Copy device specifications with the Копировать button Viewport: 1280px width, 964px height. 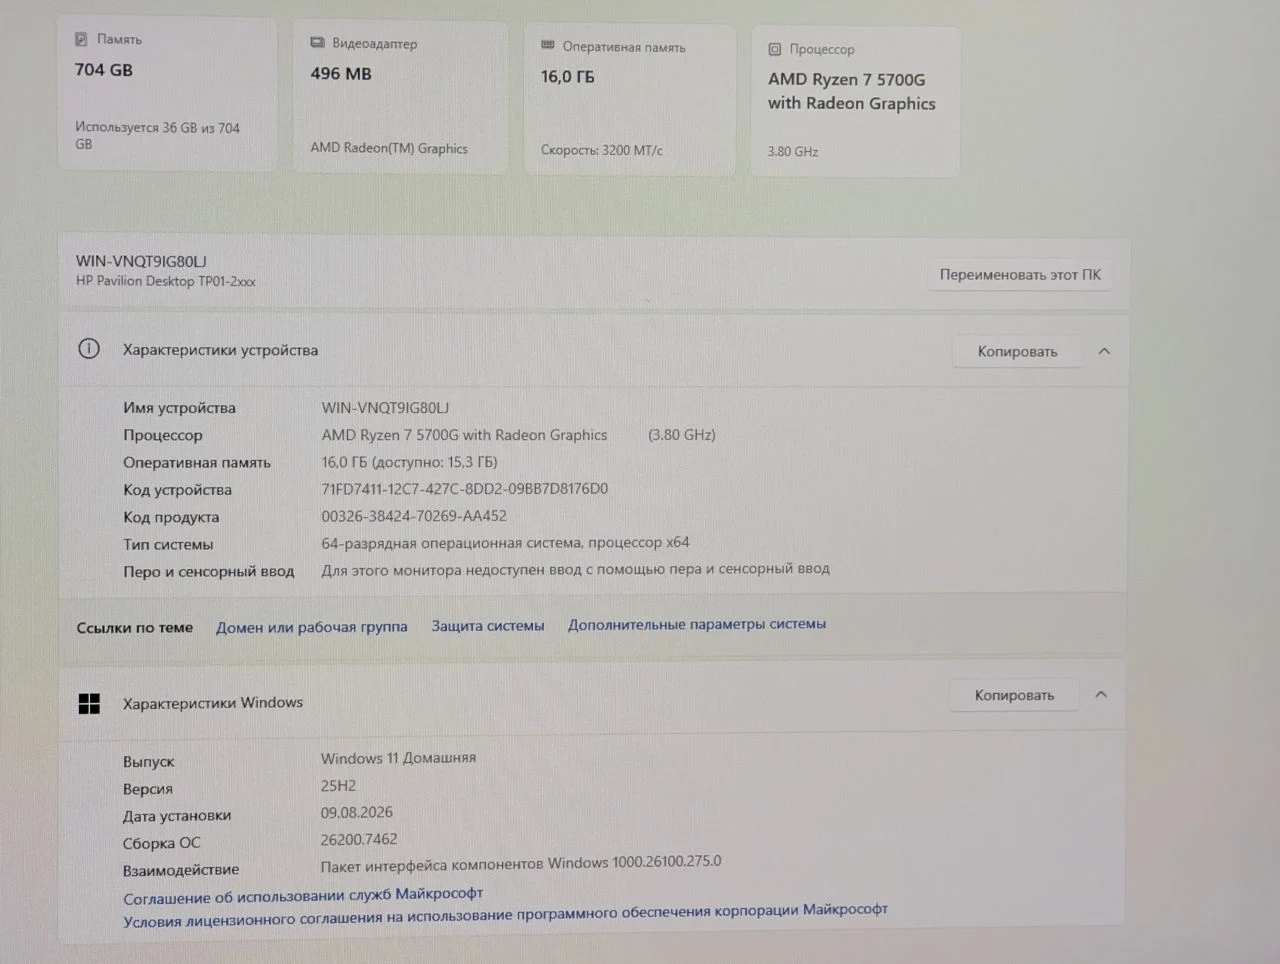point(1017,351)
